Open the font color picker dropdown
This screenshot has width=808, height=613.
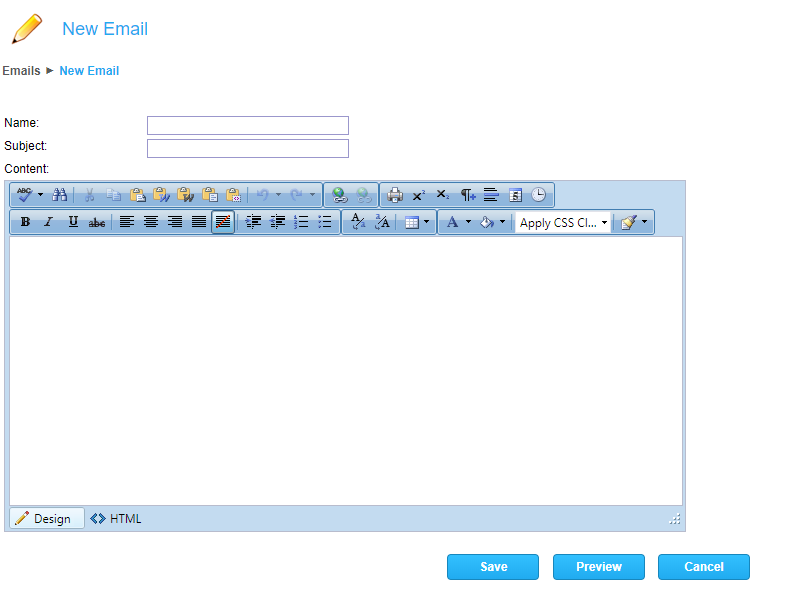click(468, 222)
